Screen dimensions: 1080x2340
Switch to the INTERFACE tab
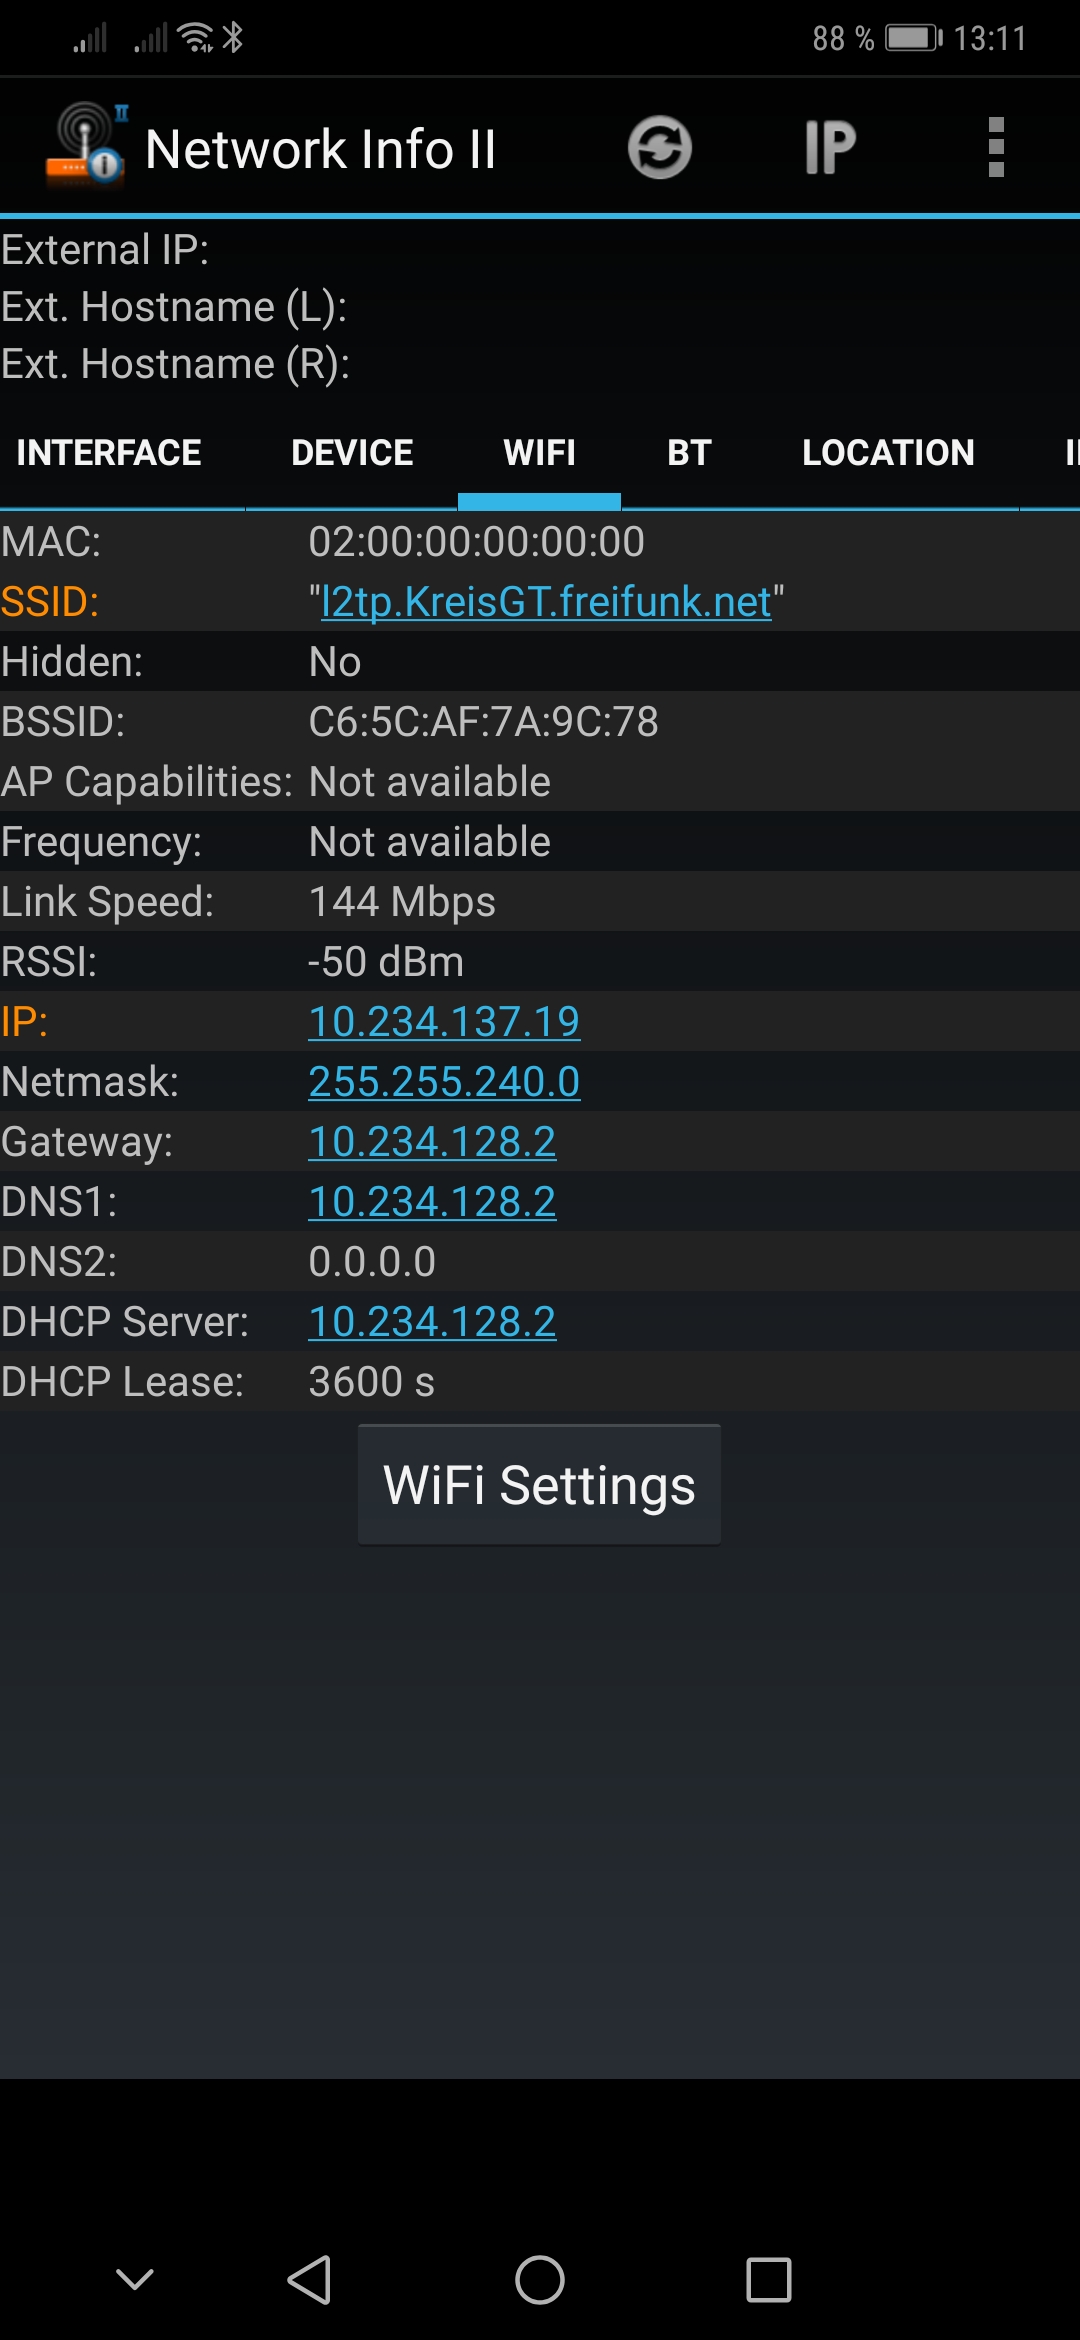coord(109,453)
